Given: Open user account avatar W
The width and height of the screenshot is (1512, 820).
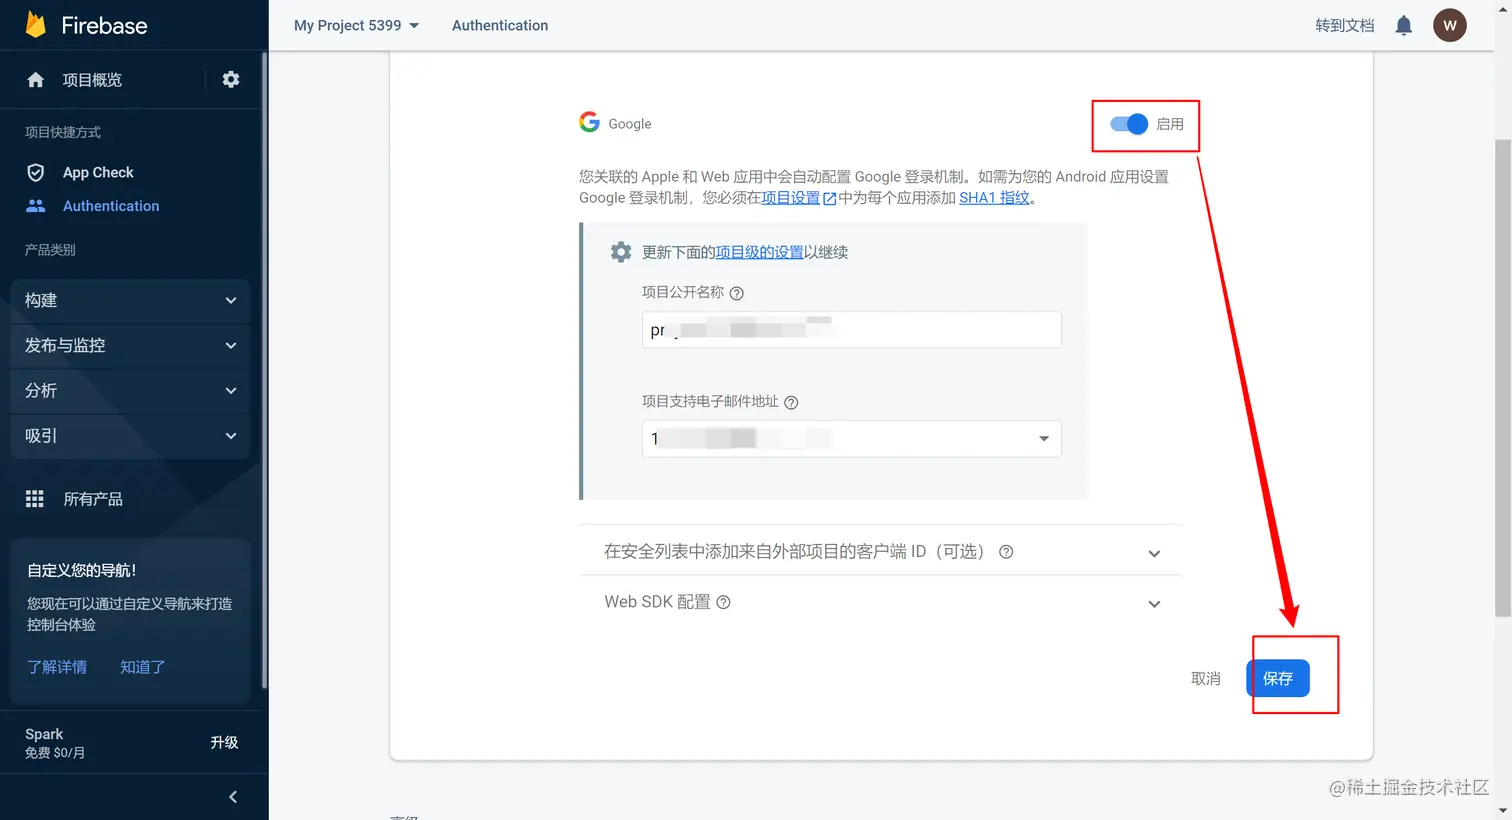Looking at the screenshot, I should [1450, 25].
